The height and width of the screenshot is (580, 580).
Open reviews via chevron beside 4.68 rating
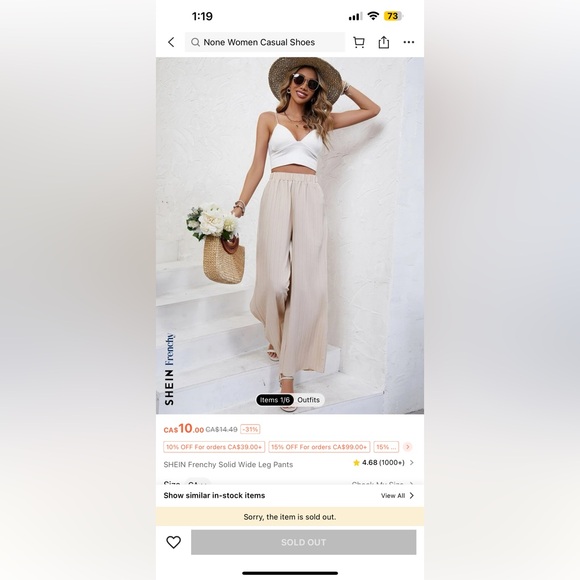[x=412, y=463]
